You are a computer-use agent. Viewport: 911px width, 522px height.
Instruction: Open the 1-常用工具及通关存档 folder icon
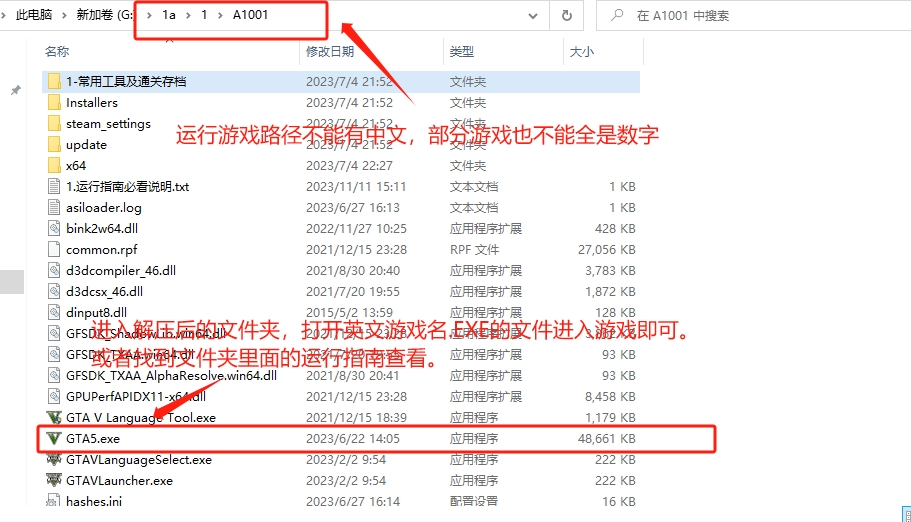tap(54, 81)
